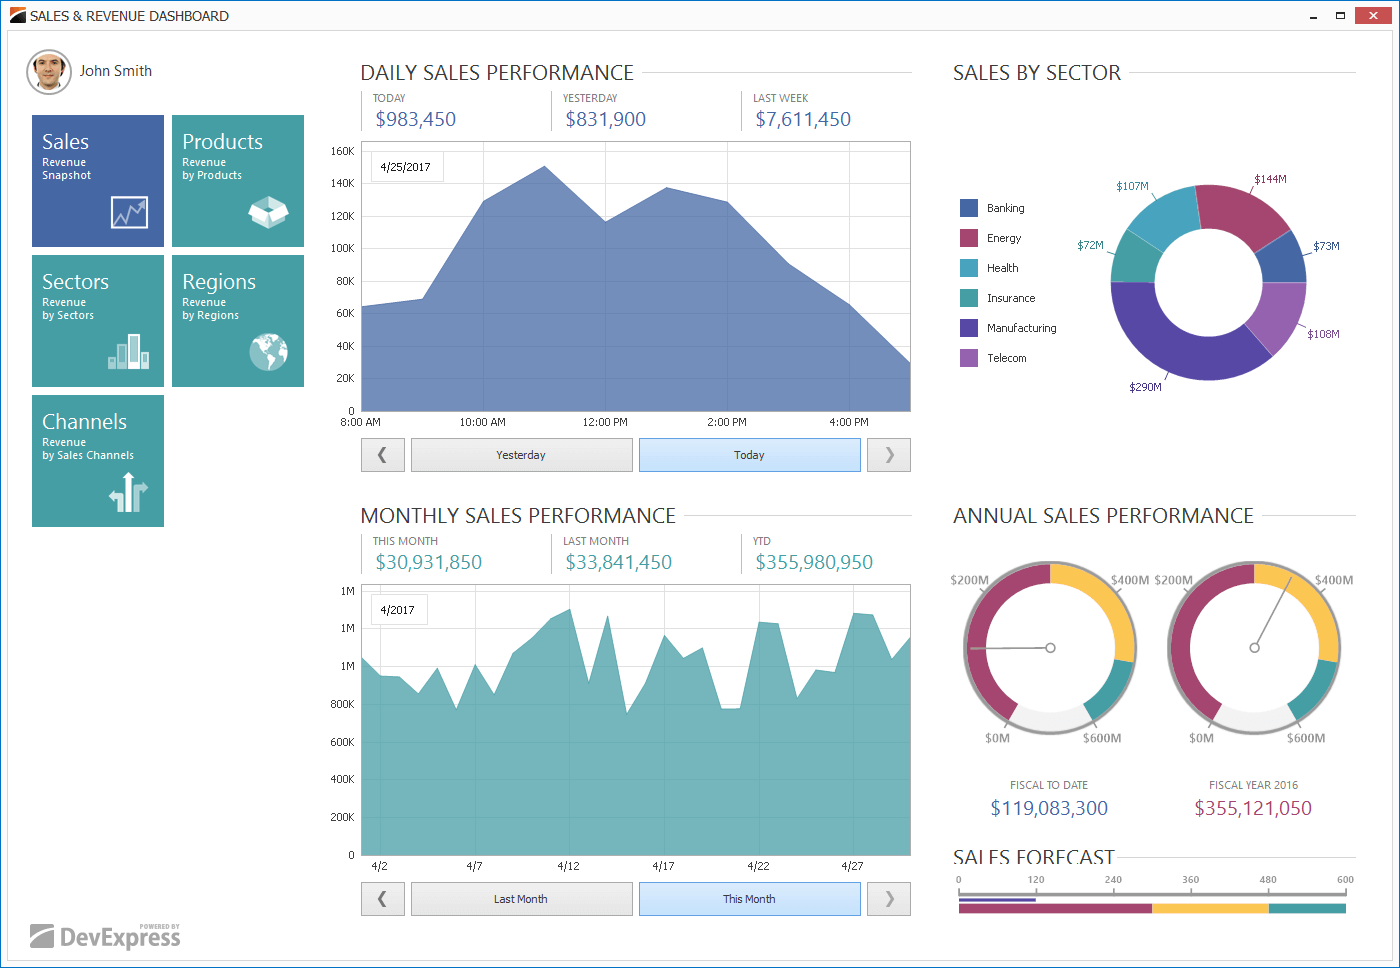Click the box icon on the Products tile

coord(268,212)
